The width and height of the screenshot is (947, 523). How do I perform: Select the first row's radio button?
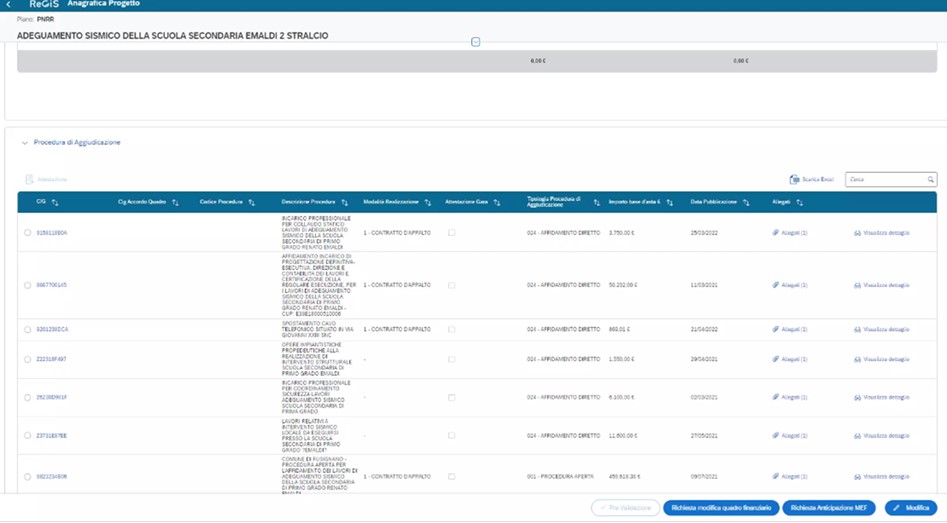point(28,233)
